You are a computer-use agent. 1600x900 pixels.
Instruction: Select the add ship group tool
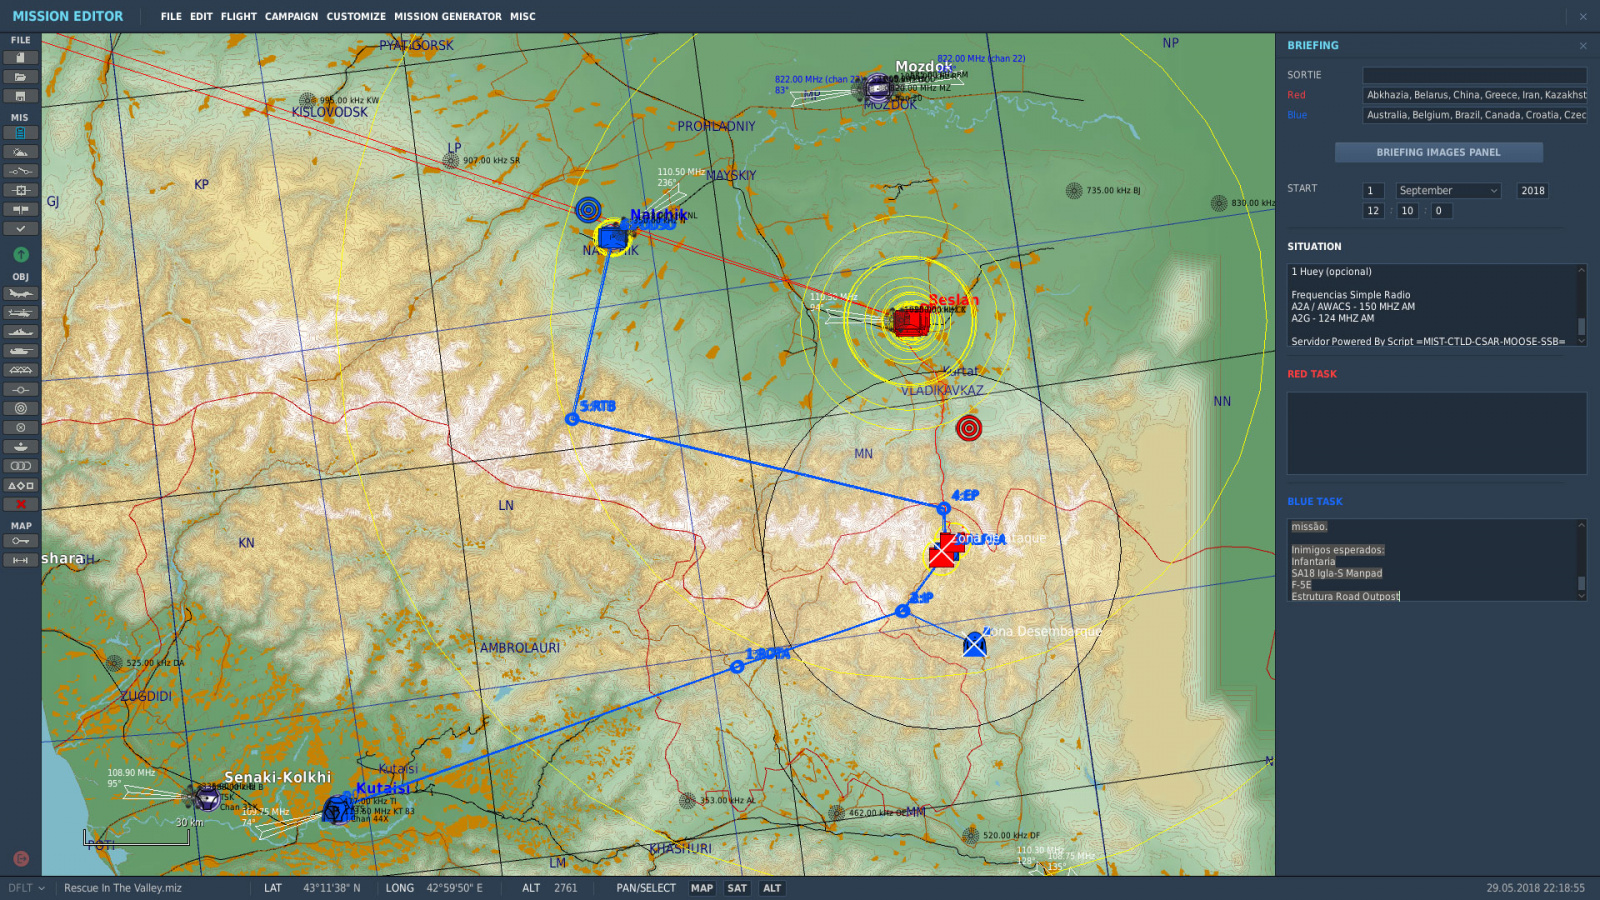click(x=20, y=332)
